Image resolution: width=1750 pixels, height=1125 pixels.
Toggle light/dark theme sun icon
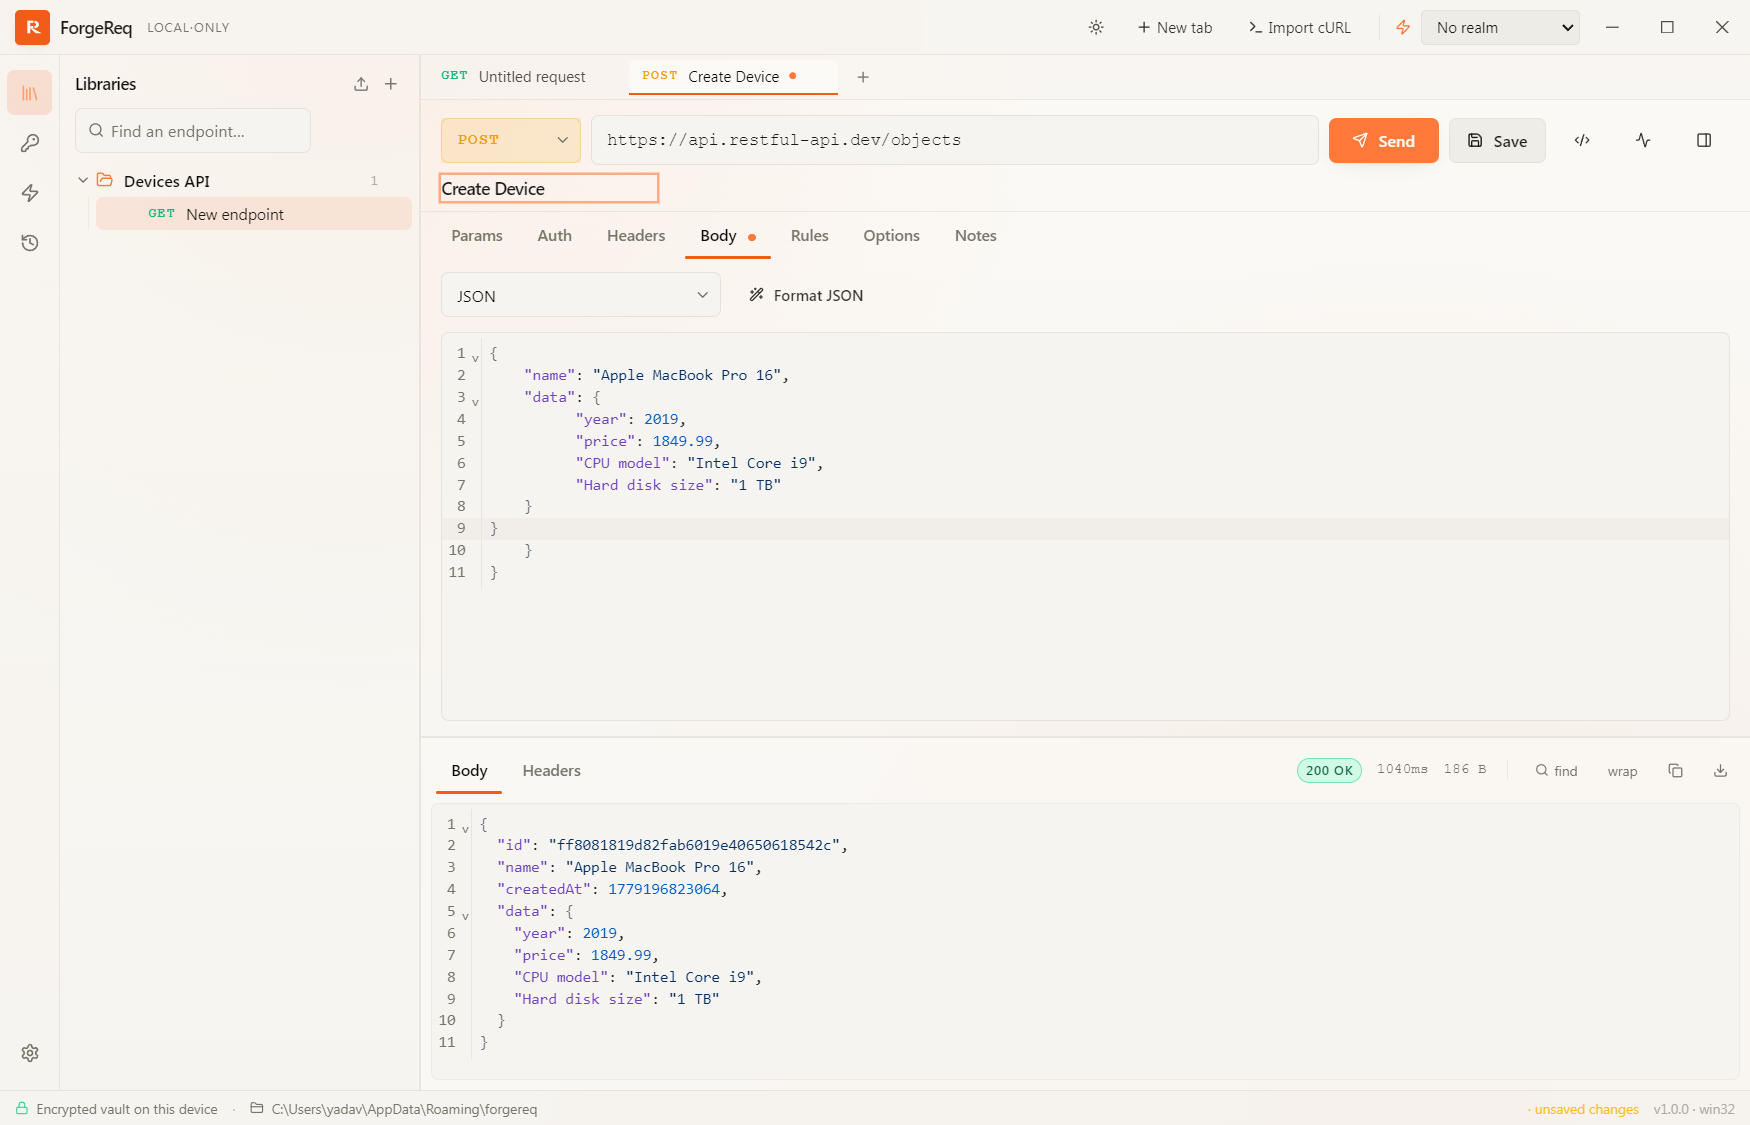pos(1096,28)
